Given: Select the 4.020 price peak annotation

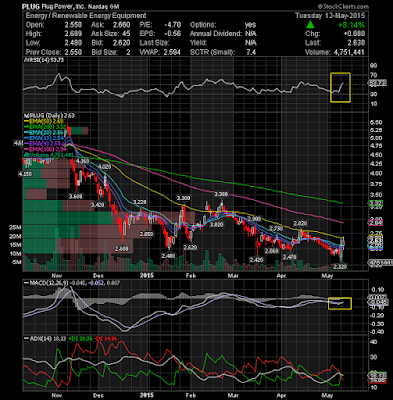Looking at the screenshot, I should tap(104, 167).
